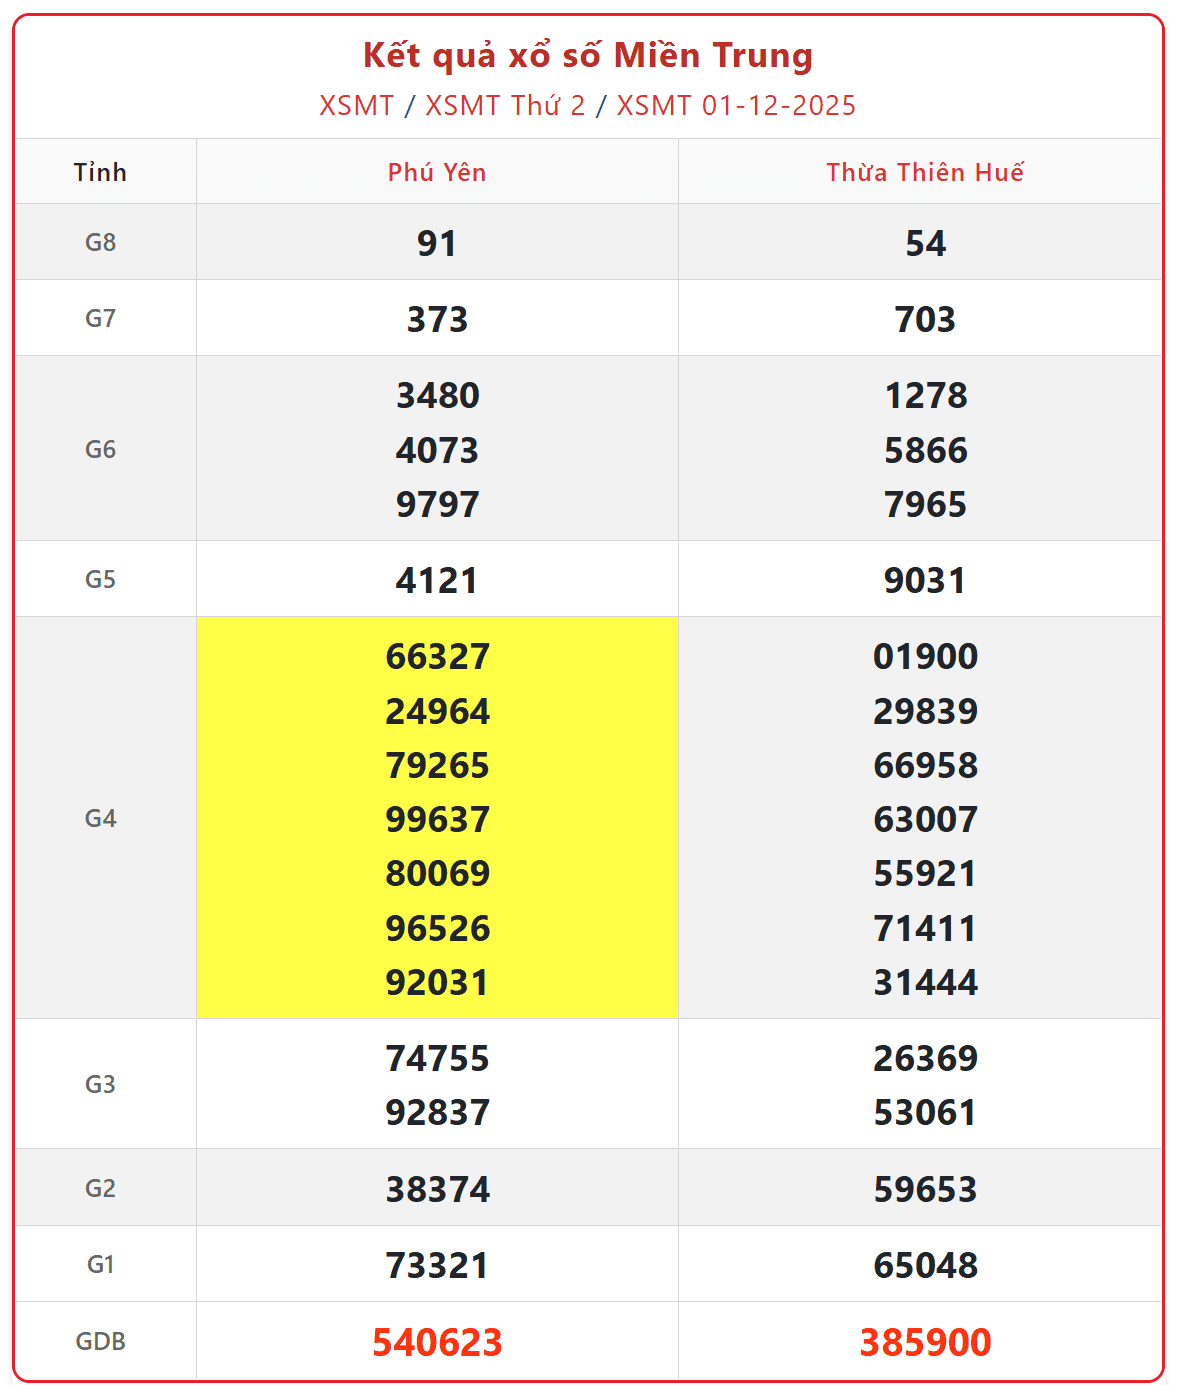Click Phú Yên G8 number 91
Screen dimensions: 1177x1385
point(437,243)
